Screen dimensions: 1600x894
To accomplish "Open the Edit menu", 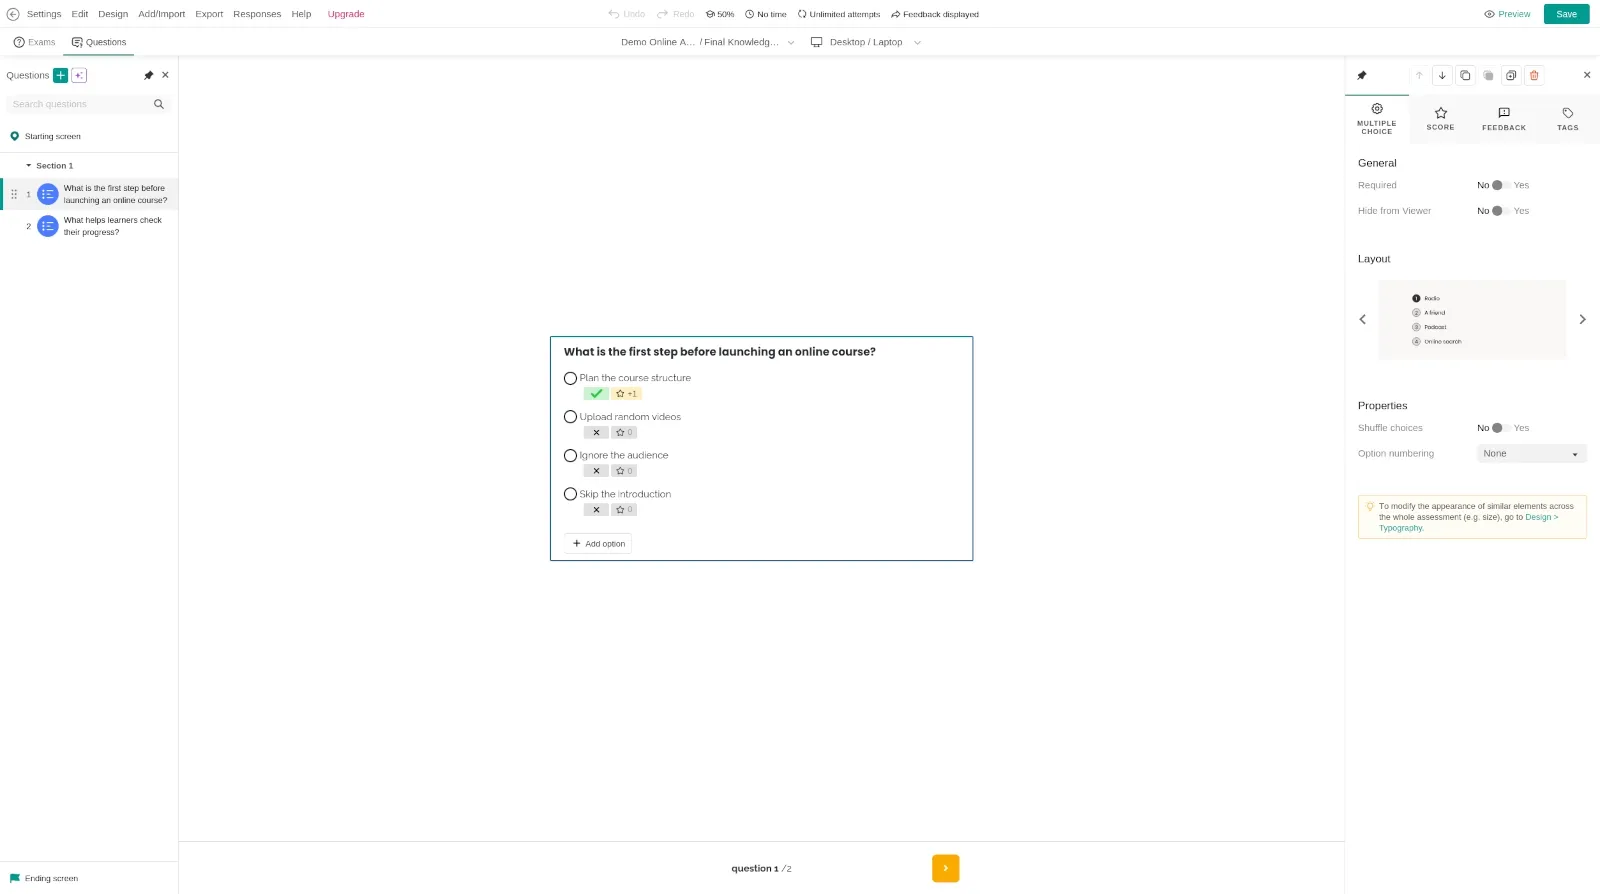I will point(80,14).
